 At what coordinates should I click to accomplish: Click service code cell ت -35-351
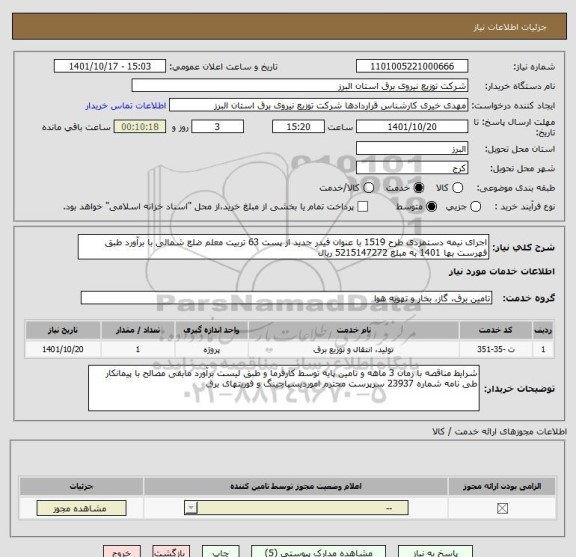496,349
